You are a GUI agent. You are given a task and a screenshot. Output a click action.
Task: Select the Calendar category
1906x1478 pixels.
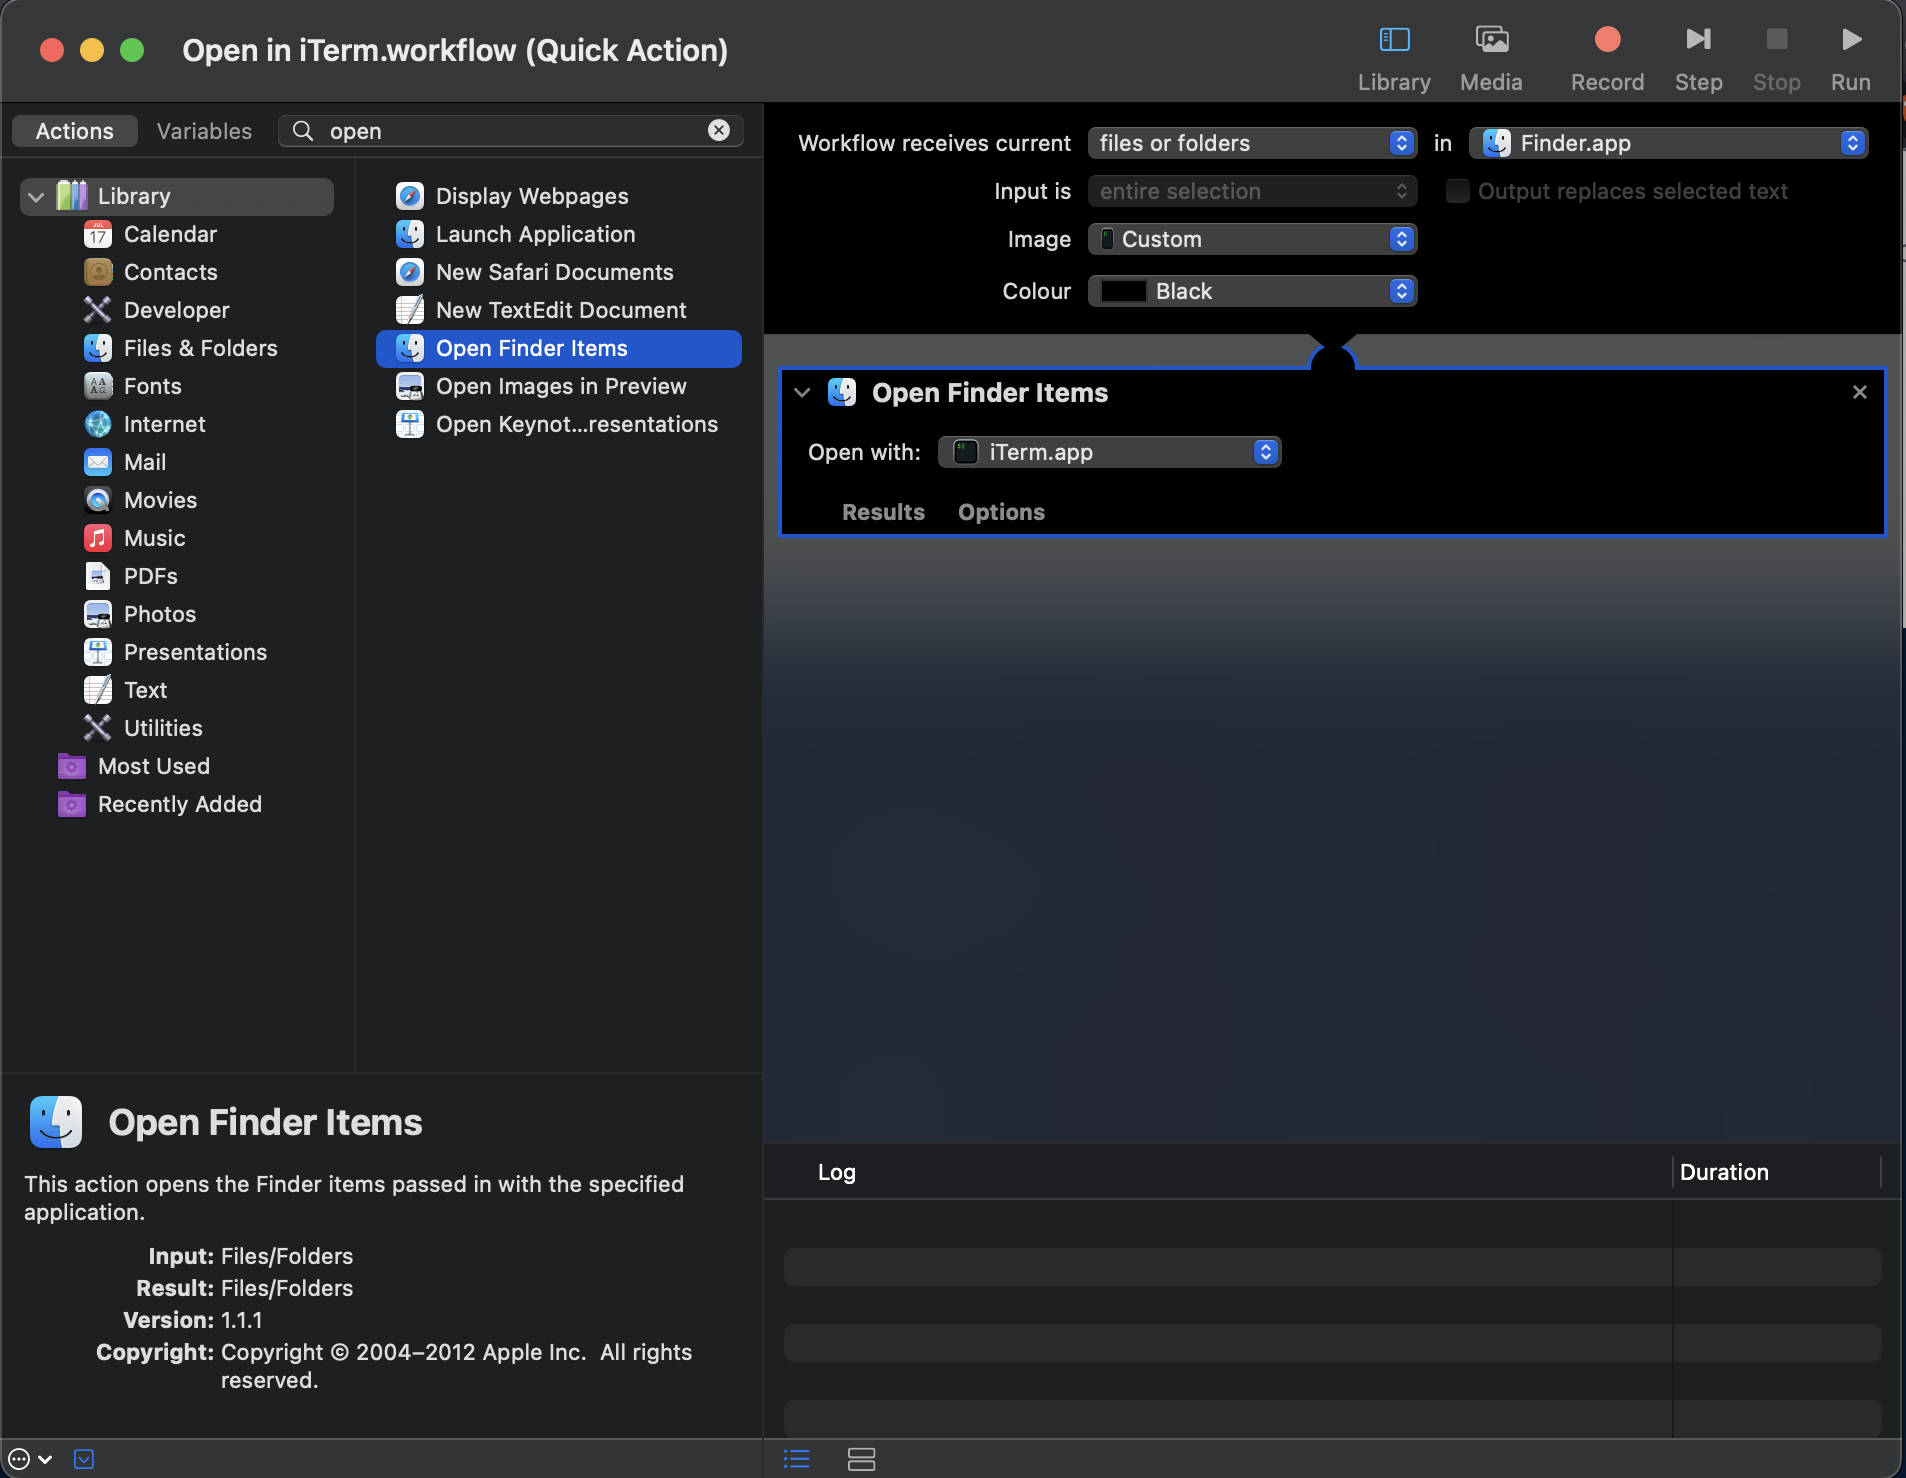170,235
